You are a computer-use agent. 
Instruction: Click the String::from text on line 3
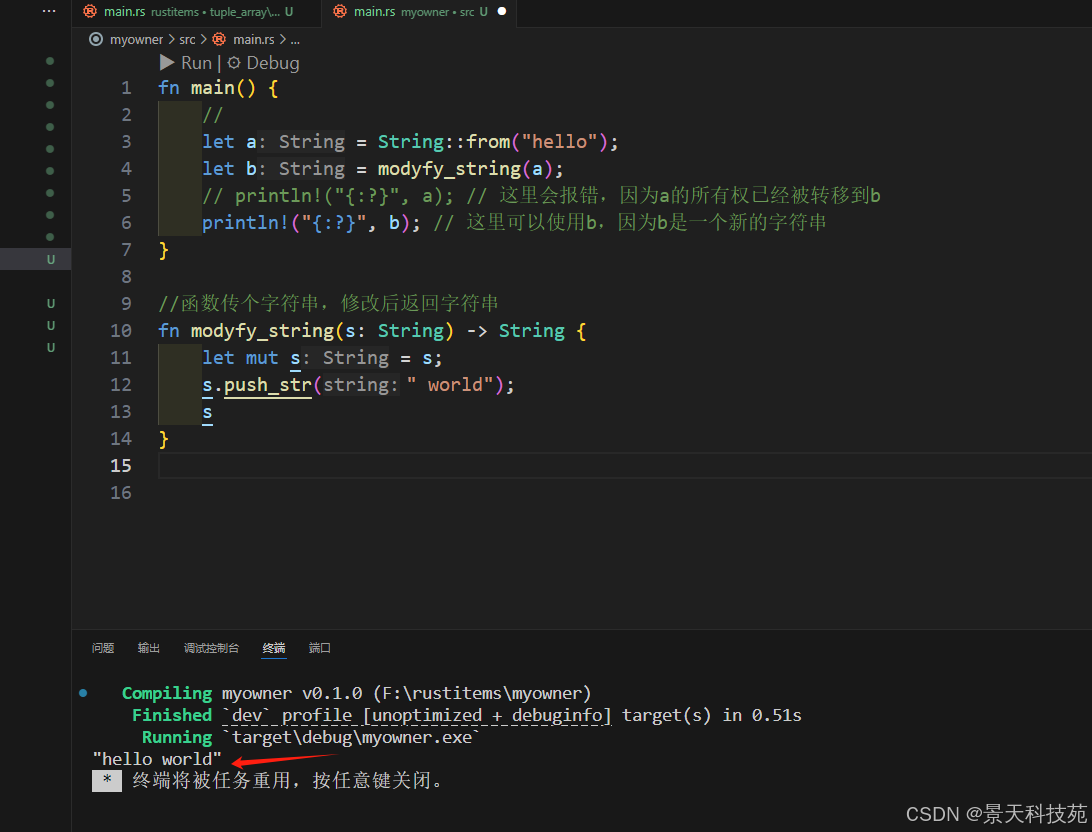[444, 142]
